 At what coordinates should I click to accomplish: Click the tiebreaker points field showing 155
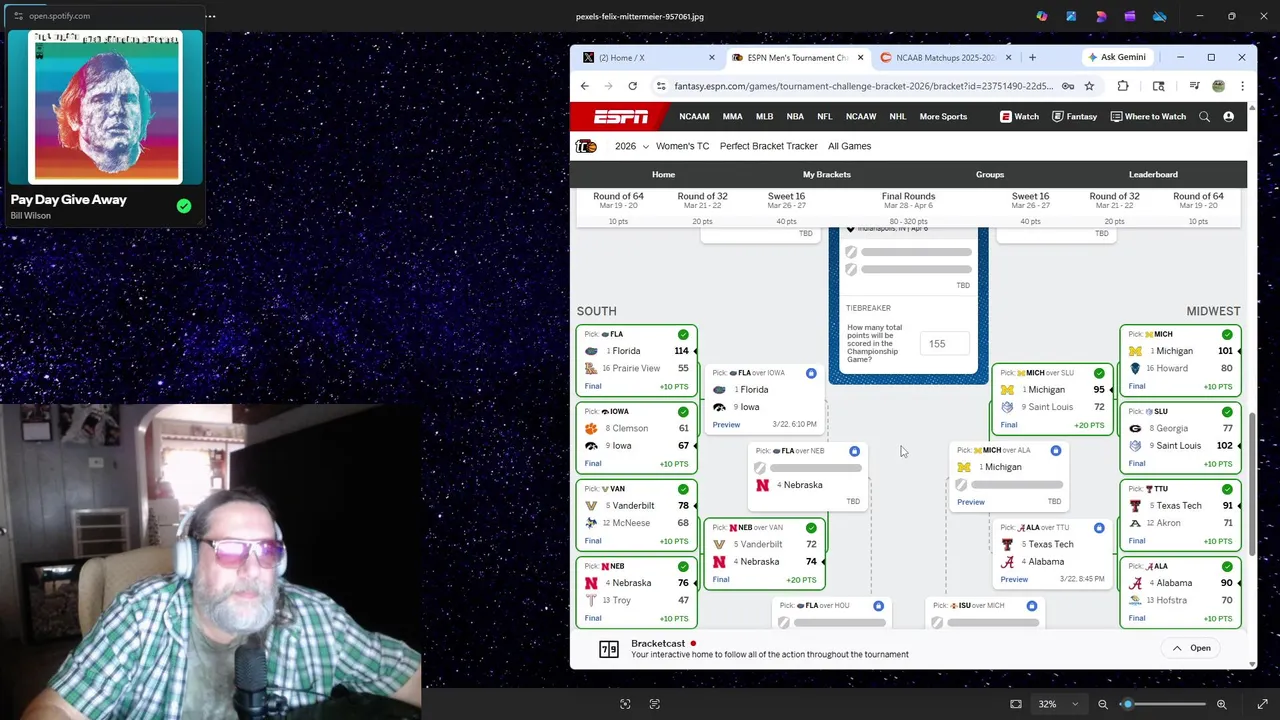tap(944, 344)
